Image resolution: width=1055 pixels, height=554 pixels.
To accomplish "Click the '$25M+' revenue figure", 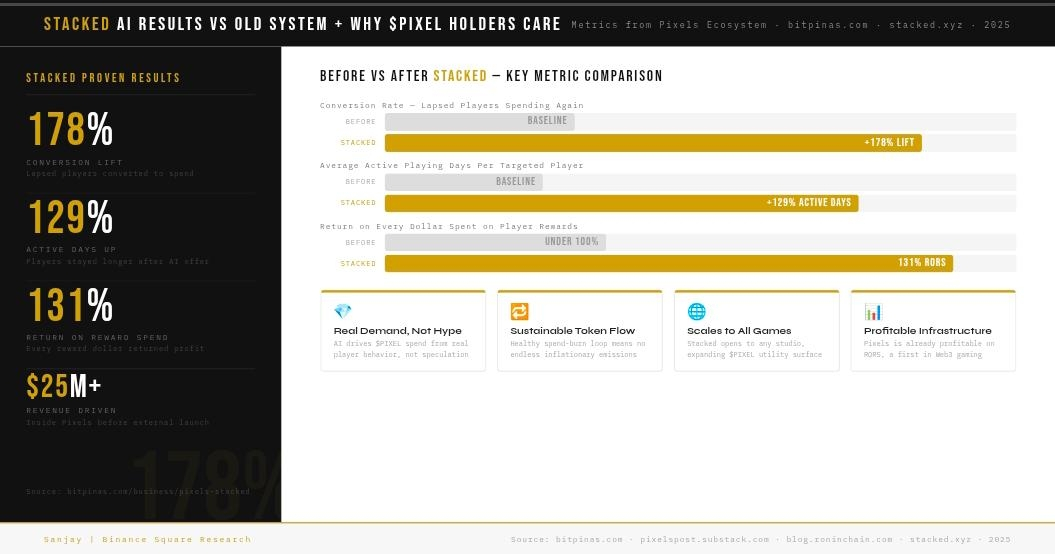I will [64, 386].
